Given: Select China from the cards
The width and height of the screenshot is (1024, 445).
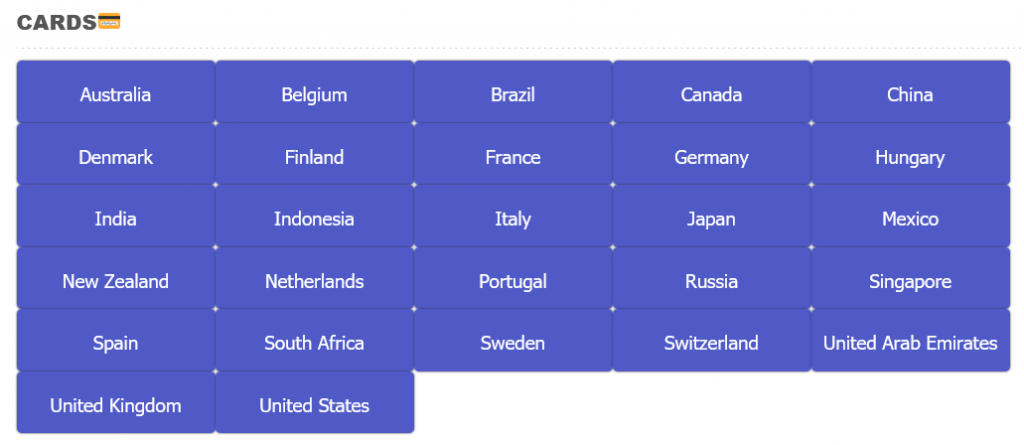Looking at the screenshot, I should pos(910,95).
